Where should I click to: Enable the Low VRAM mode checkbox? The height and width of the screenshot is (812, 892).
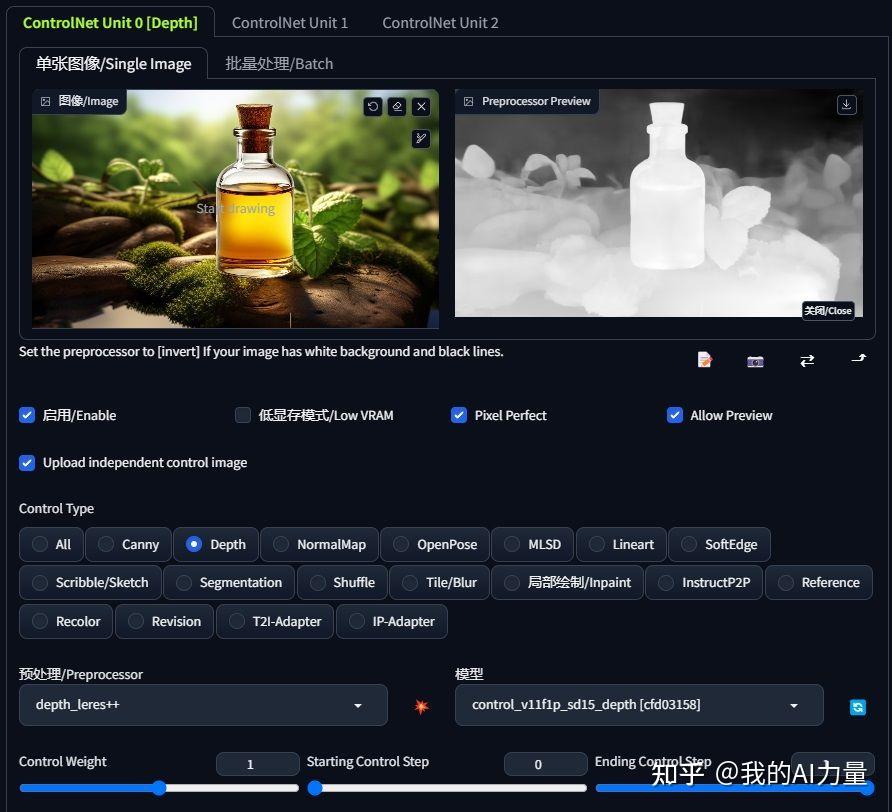click(x=243, y=415)
